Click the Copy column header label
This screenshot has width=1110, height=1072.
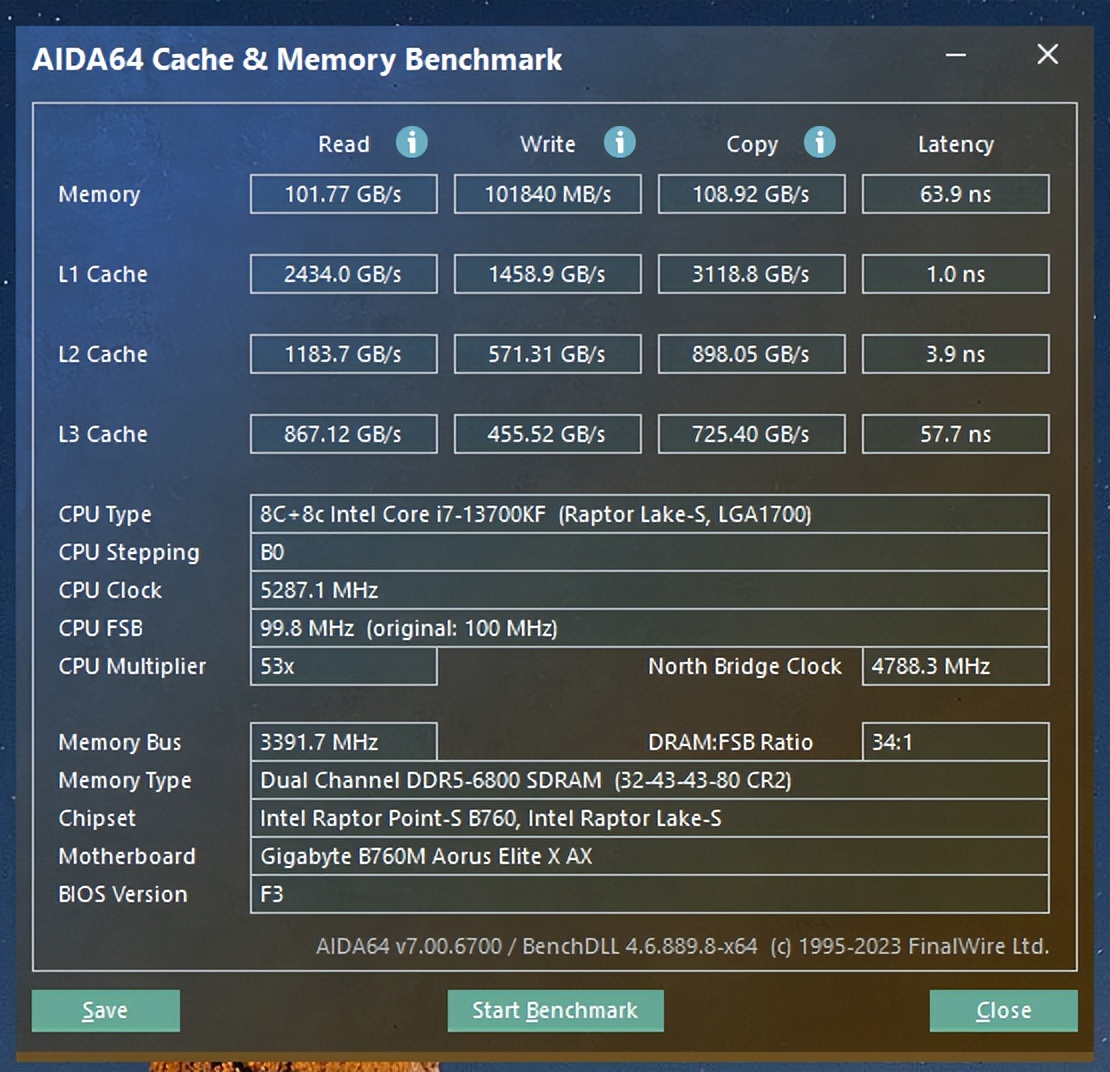[752, 144]
